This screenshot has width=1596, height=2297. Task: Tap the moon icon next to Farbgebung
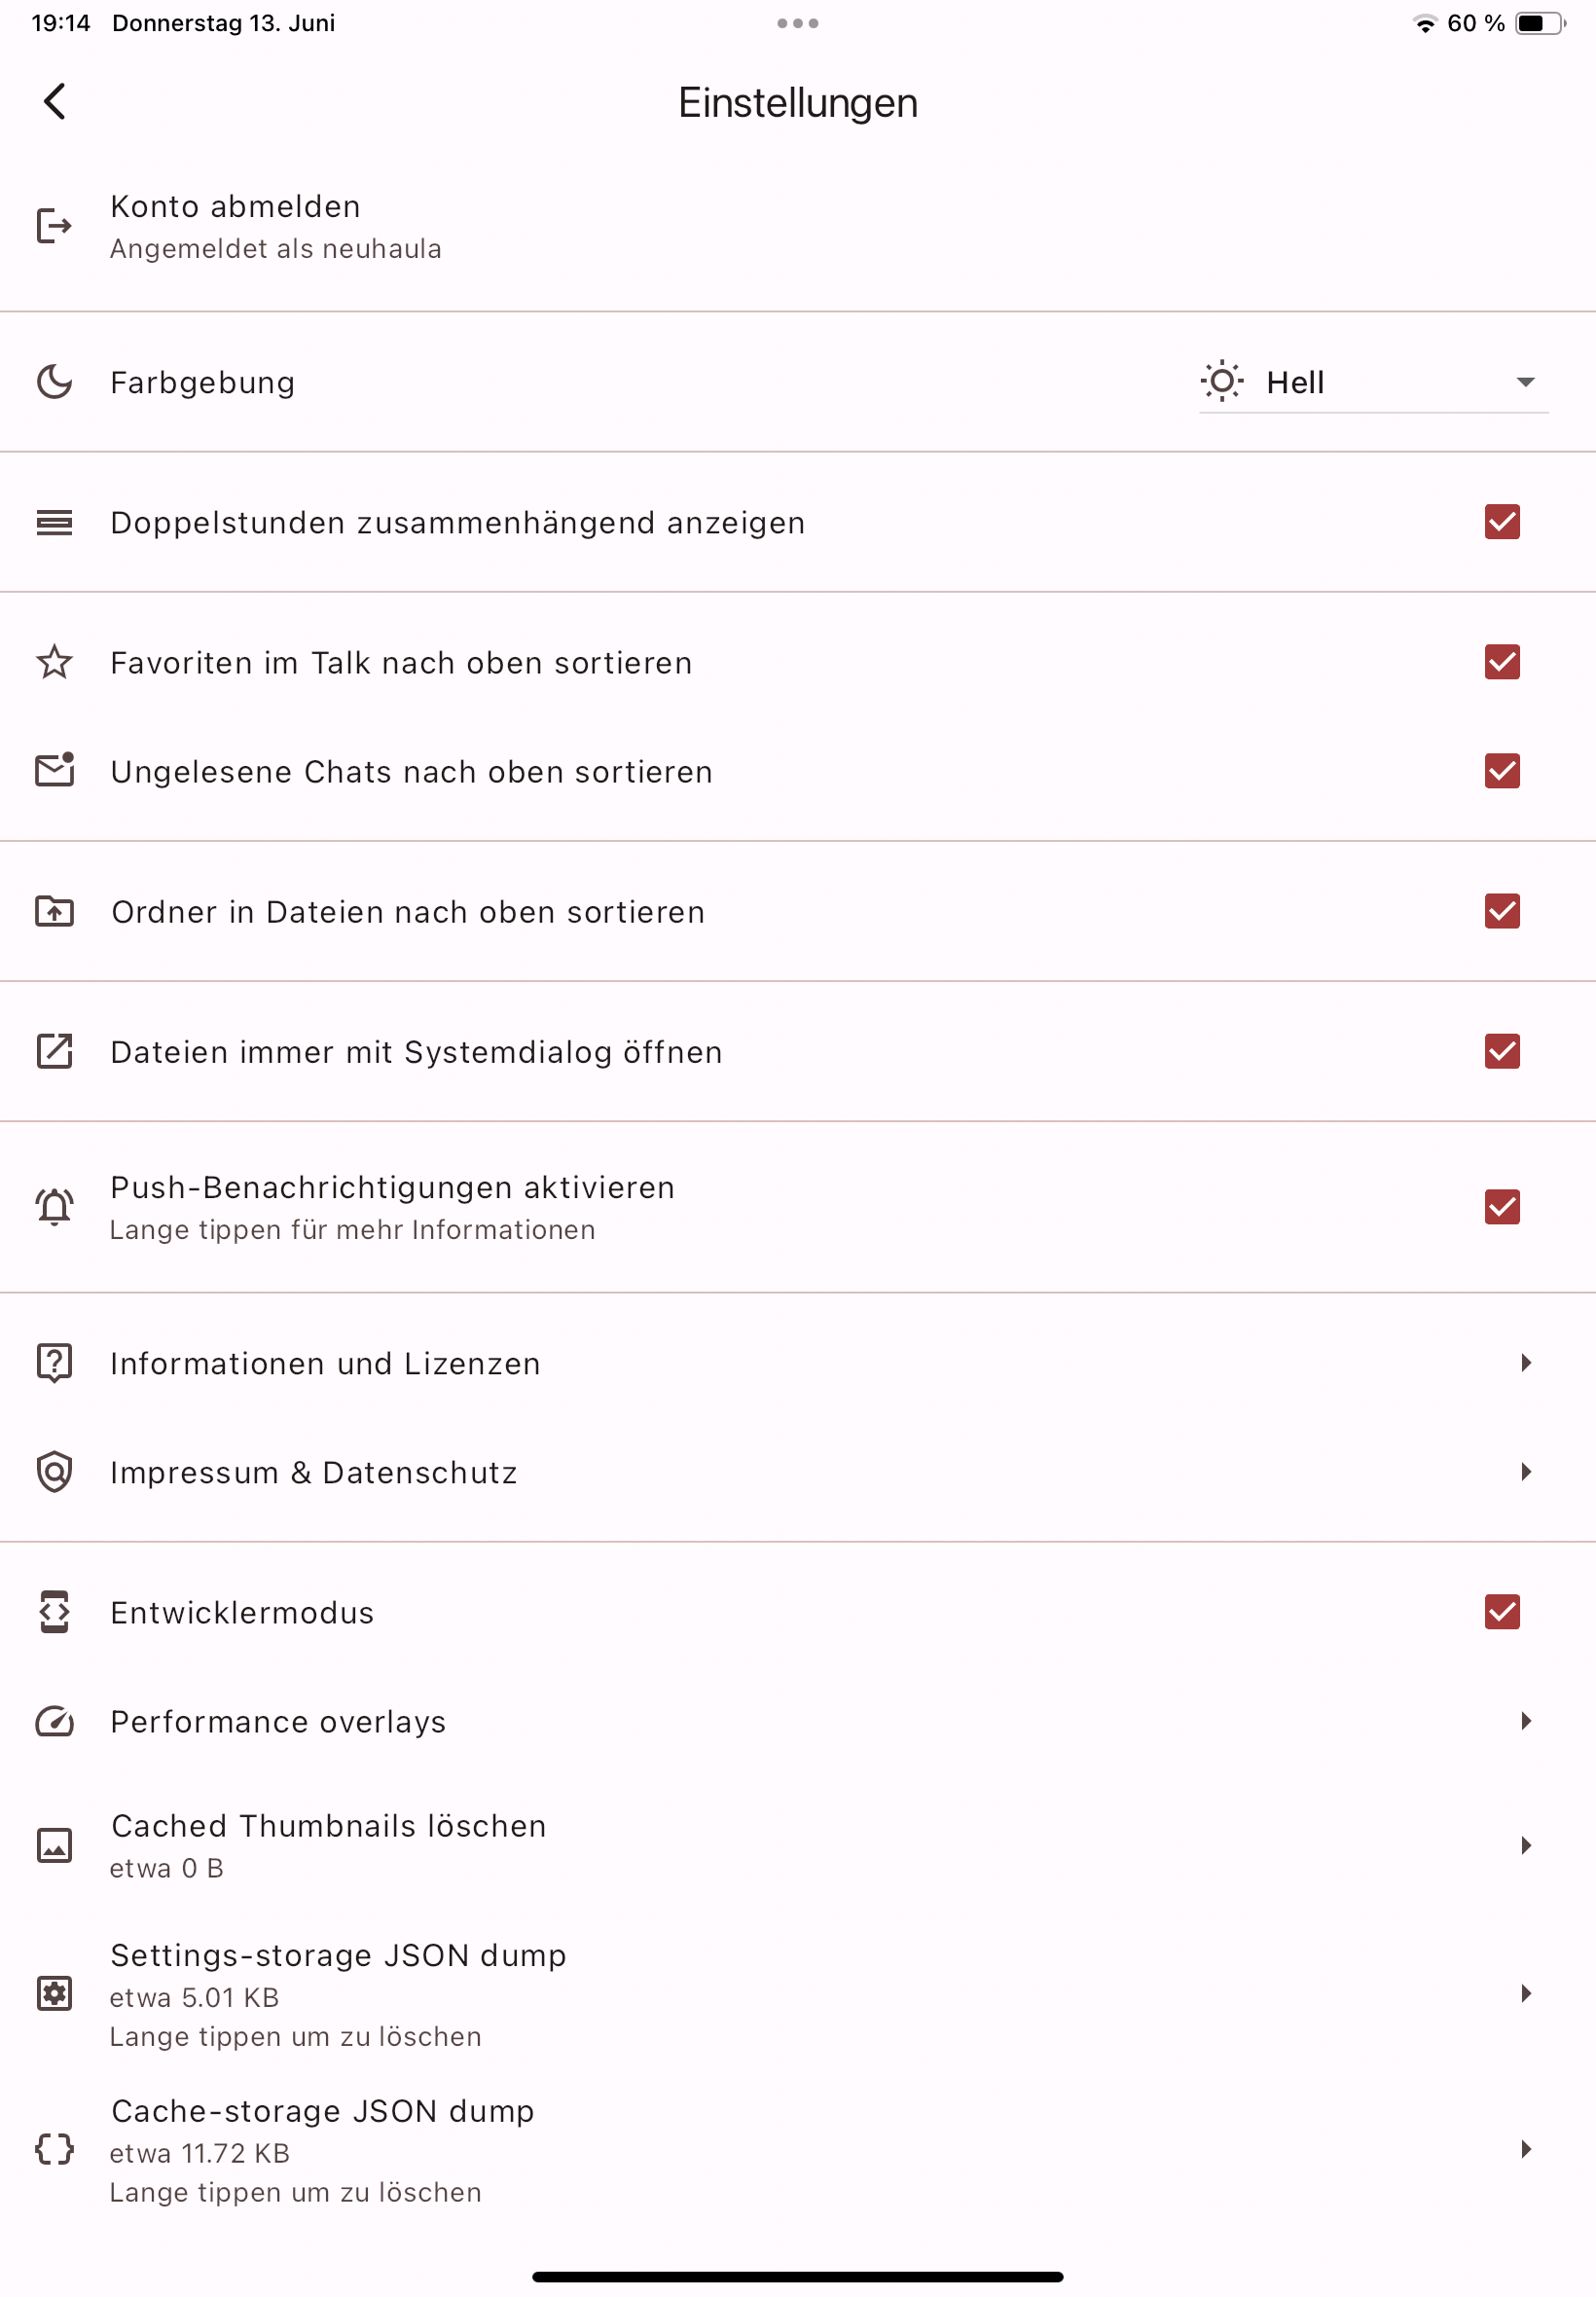pos(54,382)
